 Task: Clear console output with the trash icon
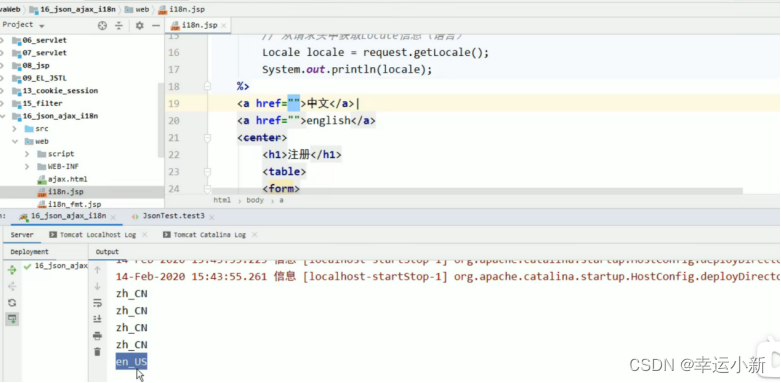[x=97, y=352]
